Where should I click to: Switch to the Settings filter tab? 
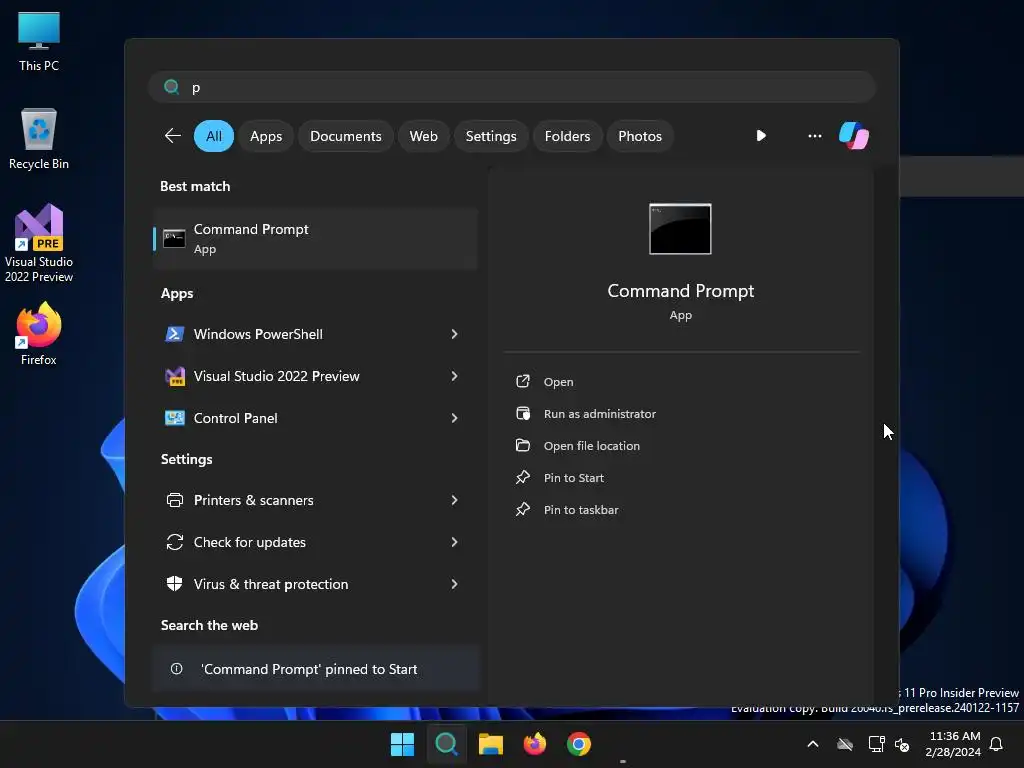(x=490, y=136)
